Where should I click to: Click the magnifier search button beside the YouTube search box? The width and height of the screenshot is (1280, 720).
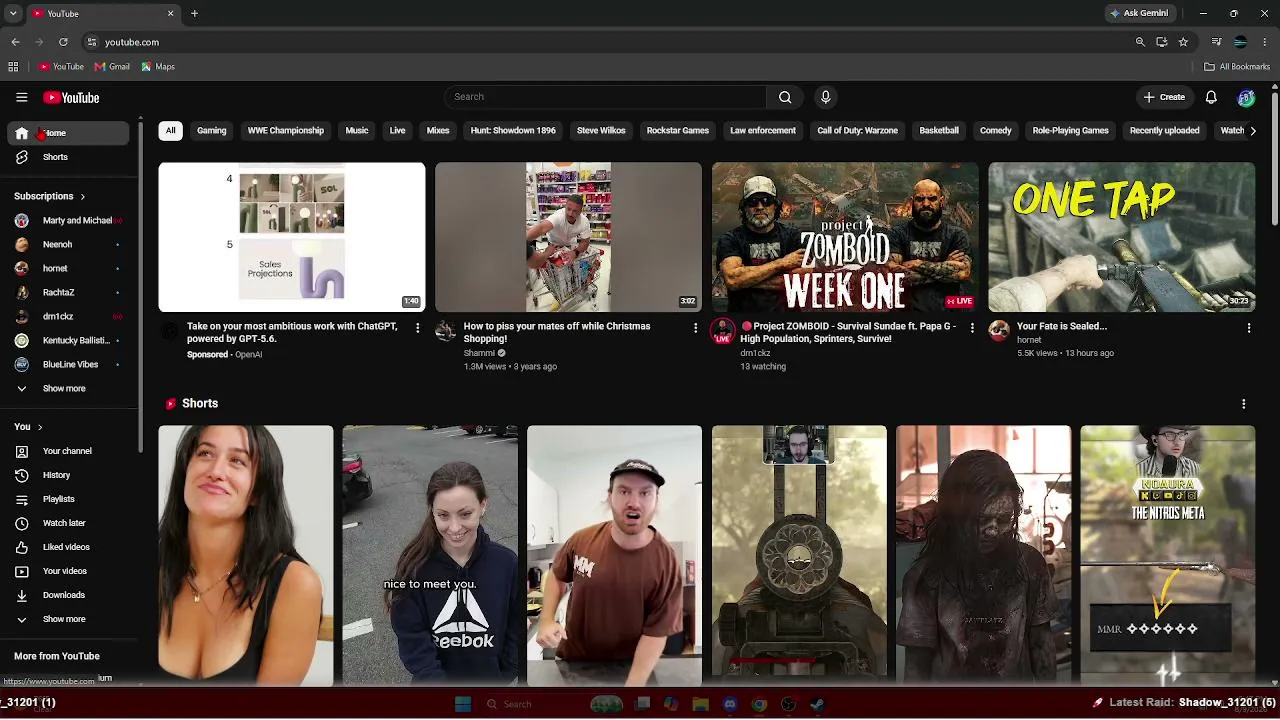pyautogui.click(x=785, y=97)
